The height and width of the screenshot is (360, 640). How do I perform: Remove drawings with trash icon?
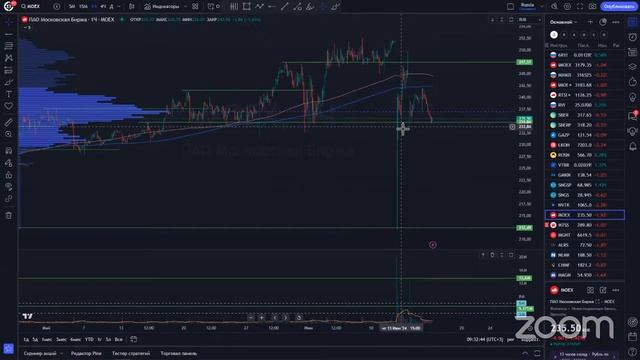click(x=9, y=215)
